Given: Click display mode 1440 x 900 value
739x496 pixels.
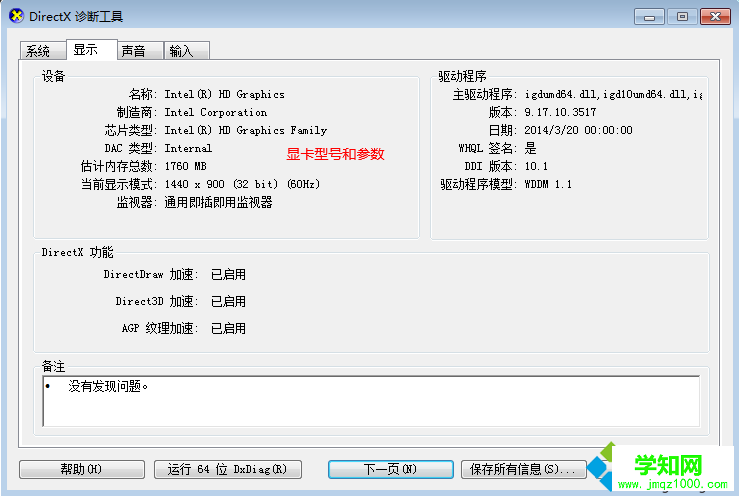Looking at the screenshot, I should [x=242, y=184].
